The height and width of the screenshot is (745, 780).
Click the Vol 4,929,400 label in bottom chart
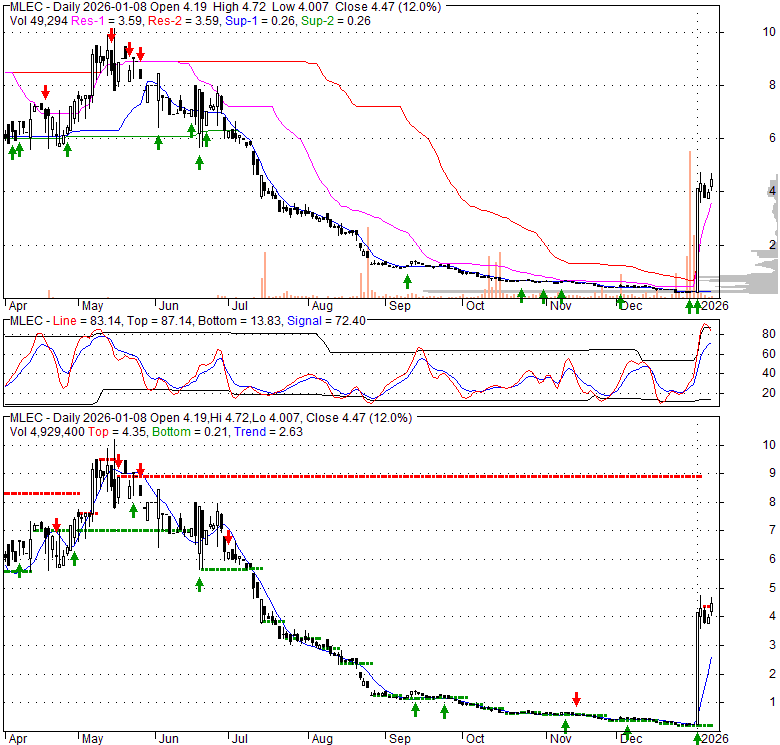click(x=45, y=431)
